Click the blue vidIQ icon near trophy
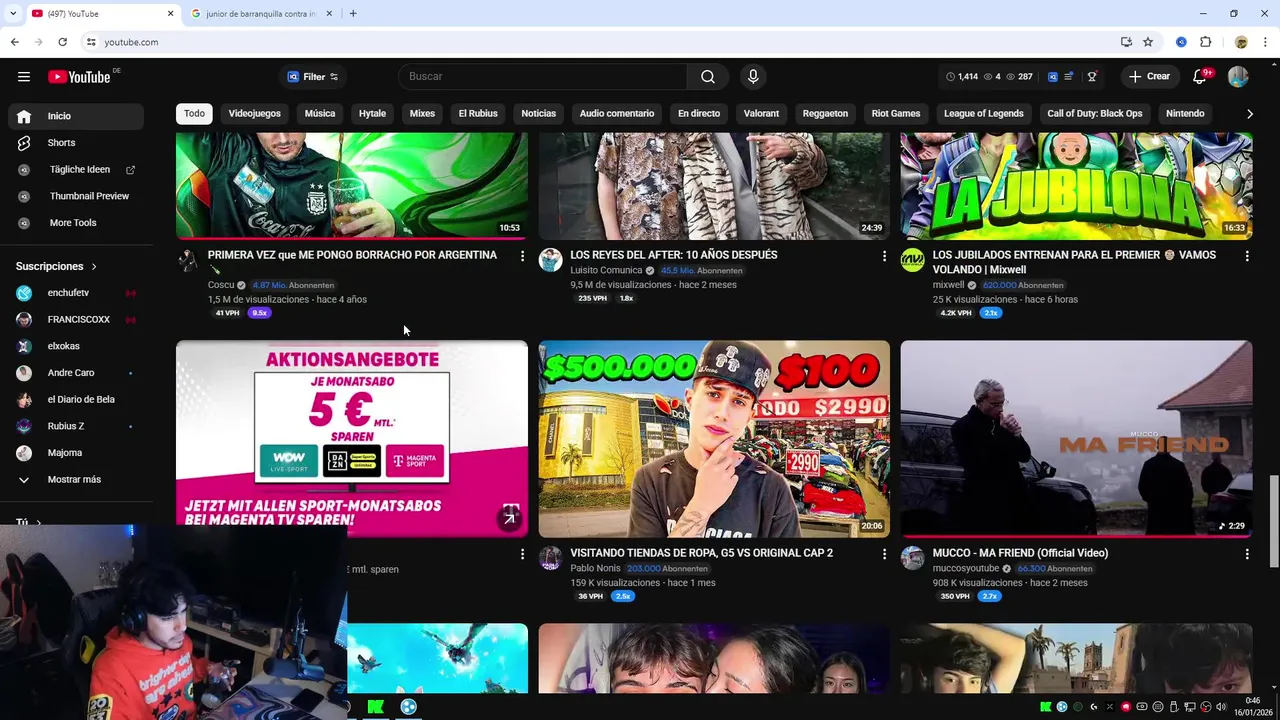The image size is (1280, 720). 1052,77
